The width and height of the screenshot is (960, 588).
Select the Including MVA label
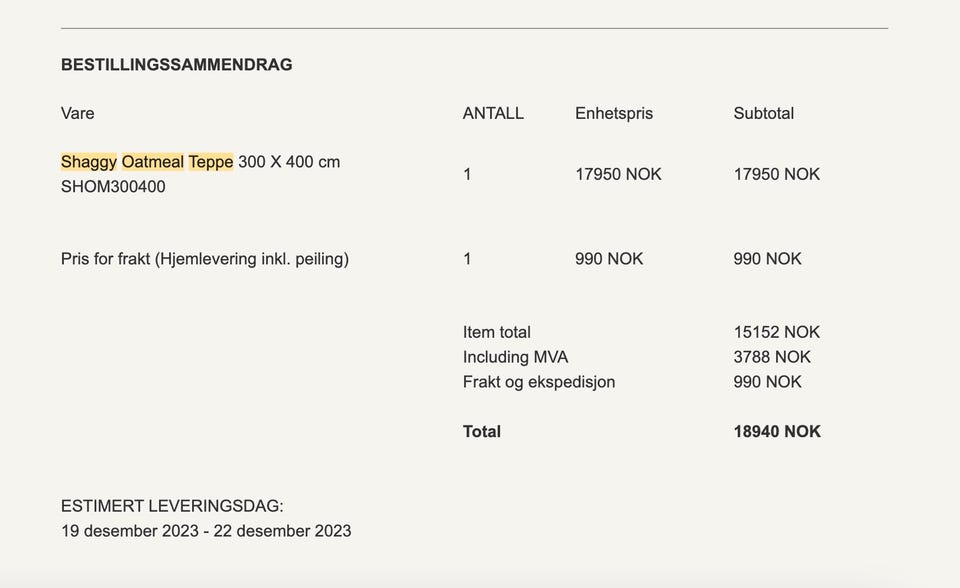515,357
